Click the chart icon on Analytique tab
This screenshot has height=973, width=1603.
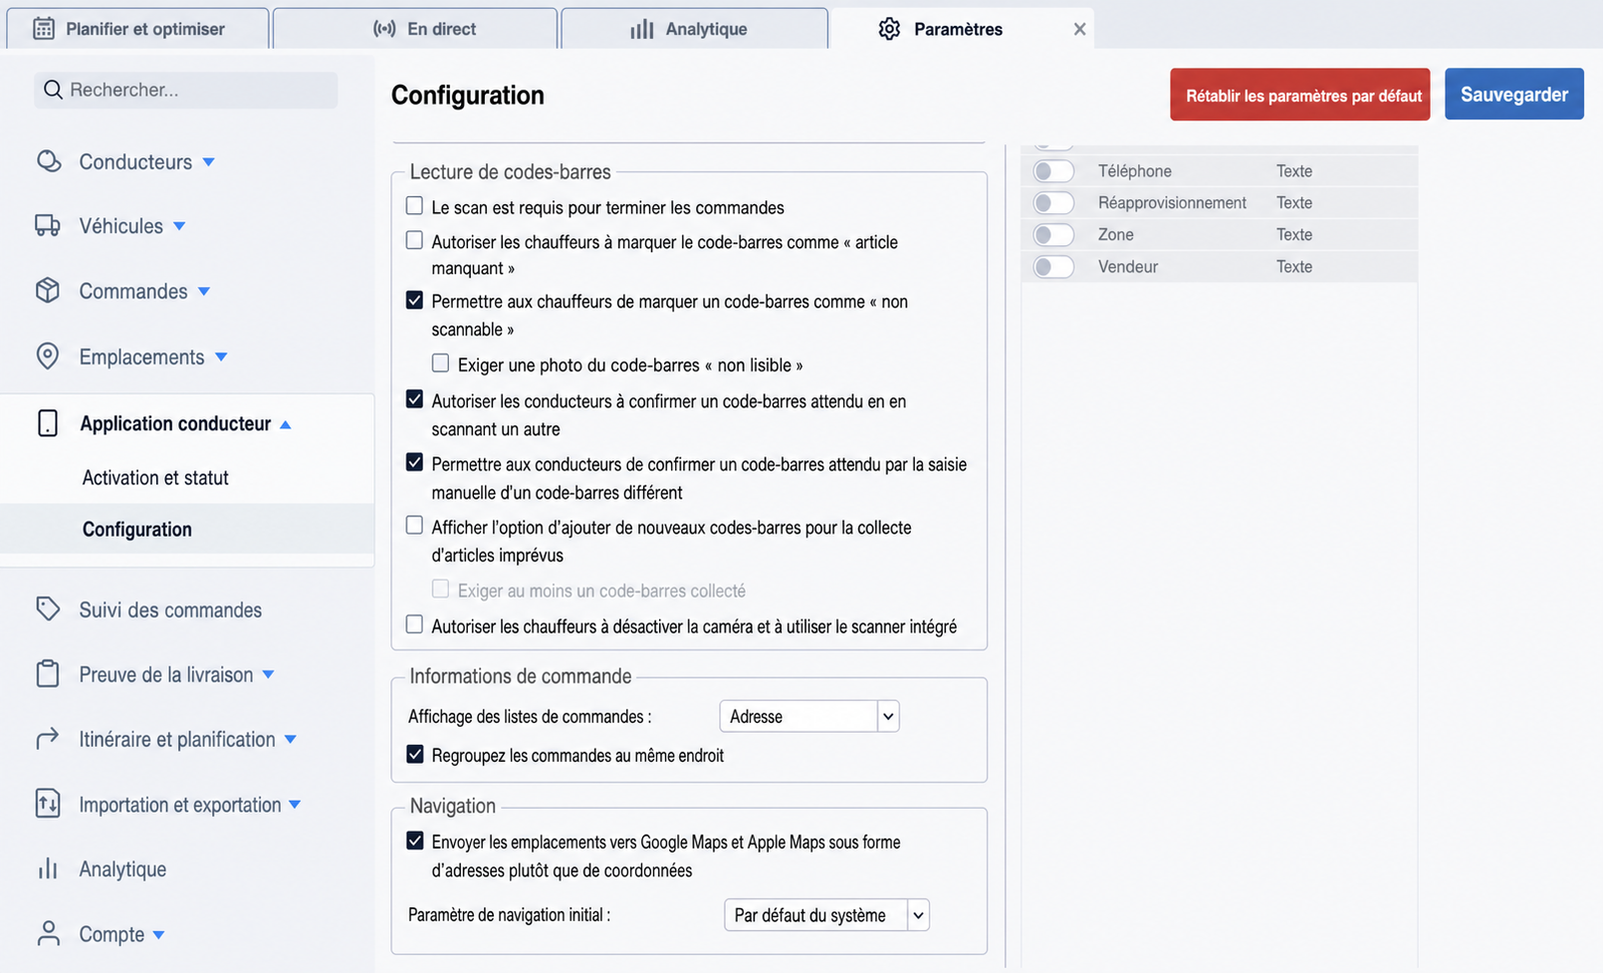point(642,29)
